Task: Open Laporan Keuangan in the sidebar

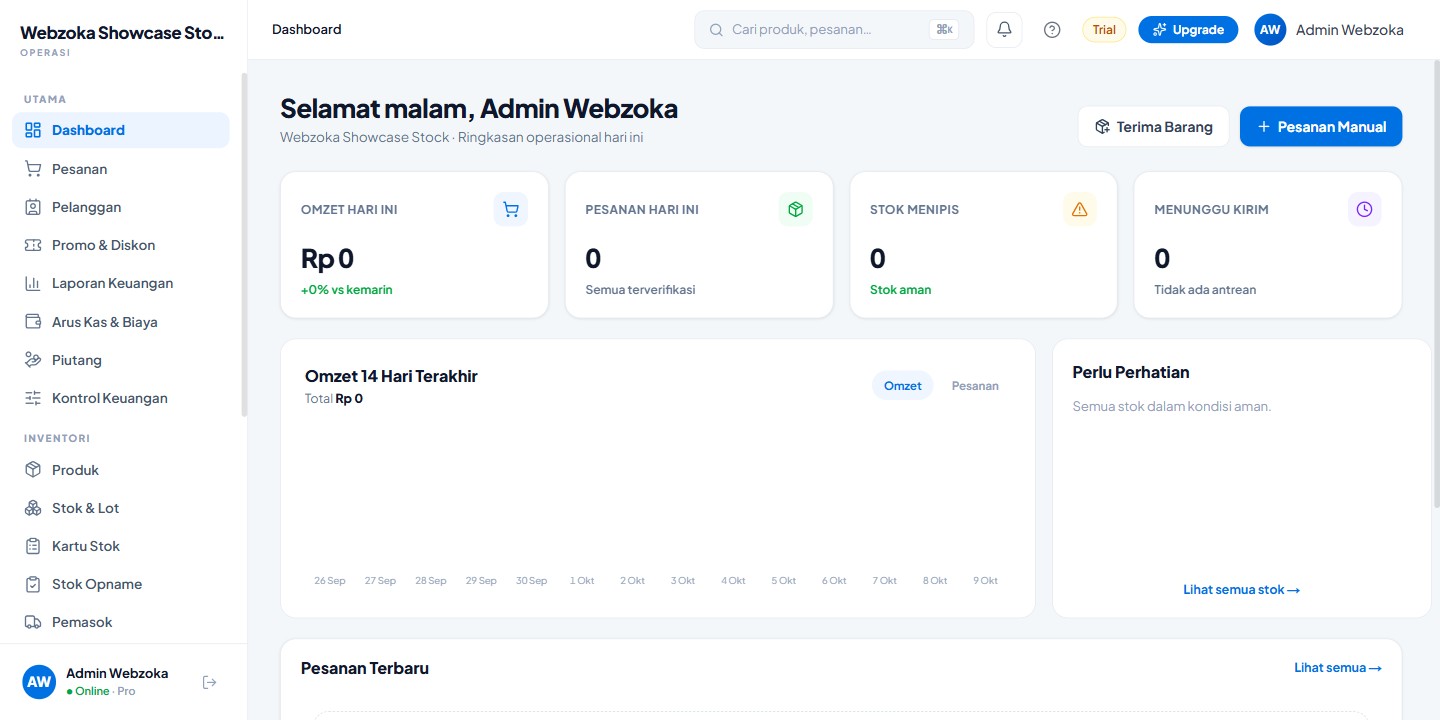Action: 121,283
